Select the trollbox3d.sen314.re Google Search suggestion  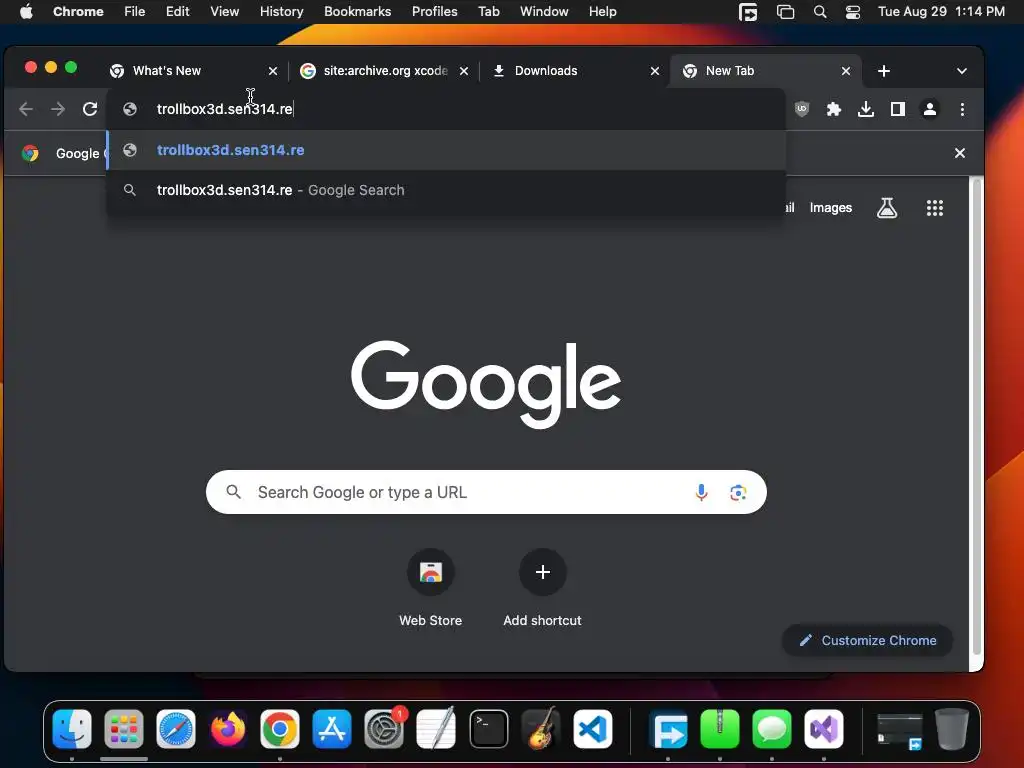point(446,190)
